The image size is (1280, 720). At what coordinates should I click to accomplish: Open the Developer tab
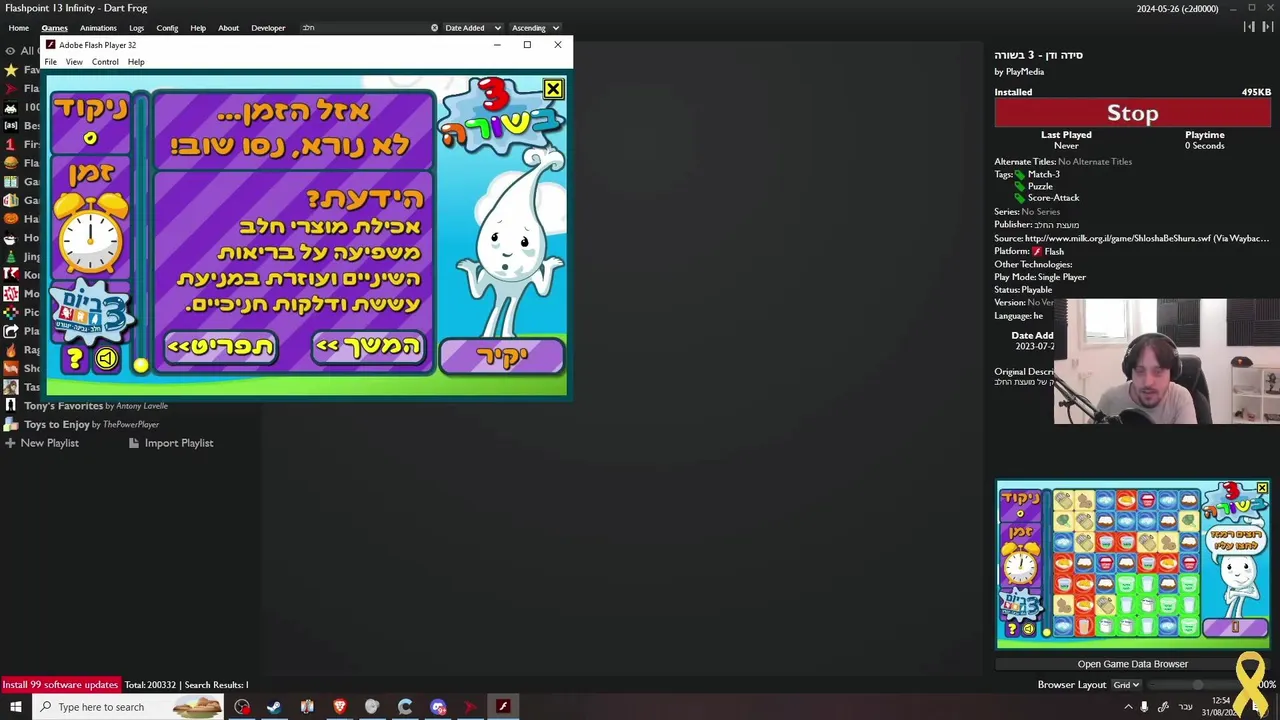268,28
